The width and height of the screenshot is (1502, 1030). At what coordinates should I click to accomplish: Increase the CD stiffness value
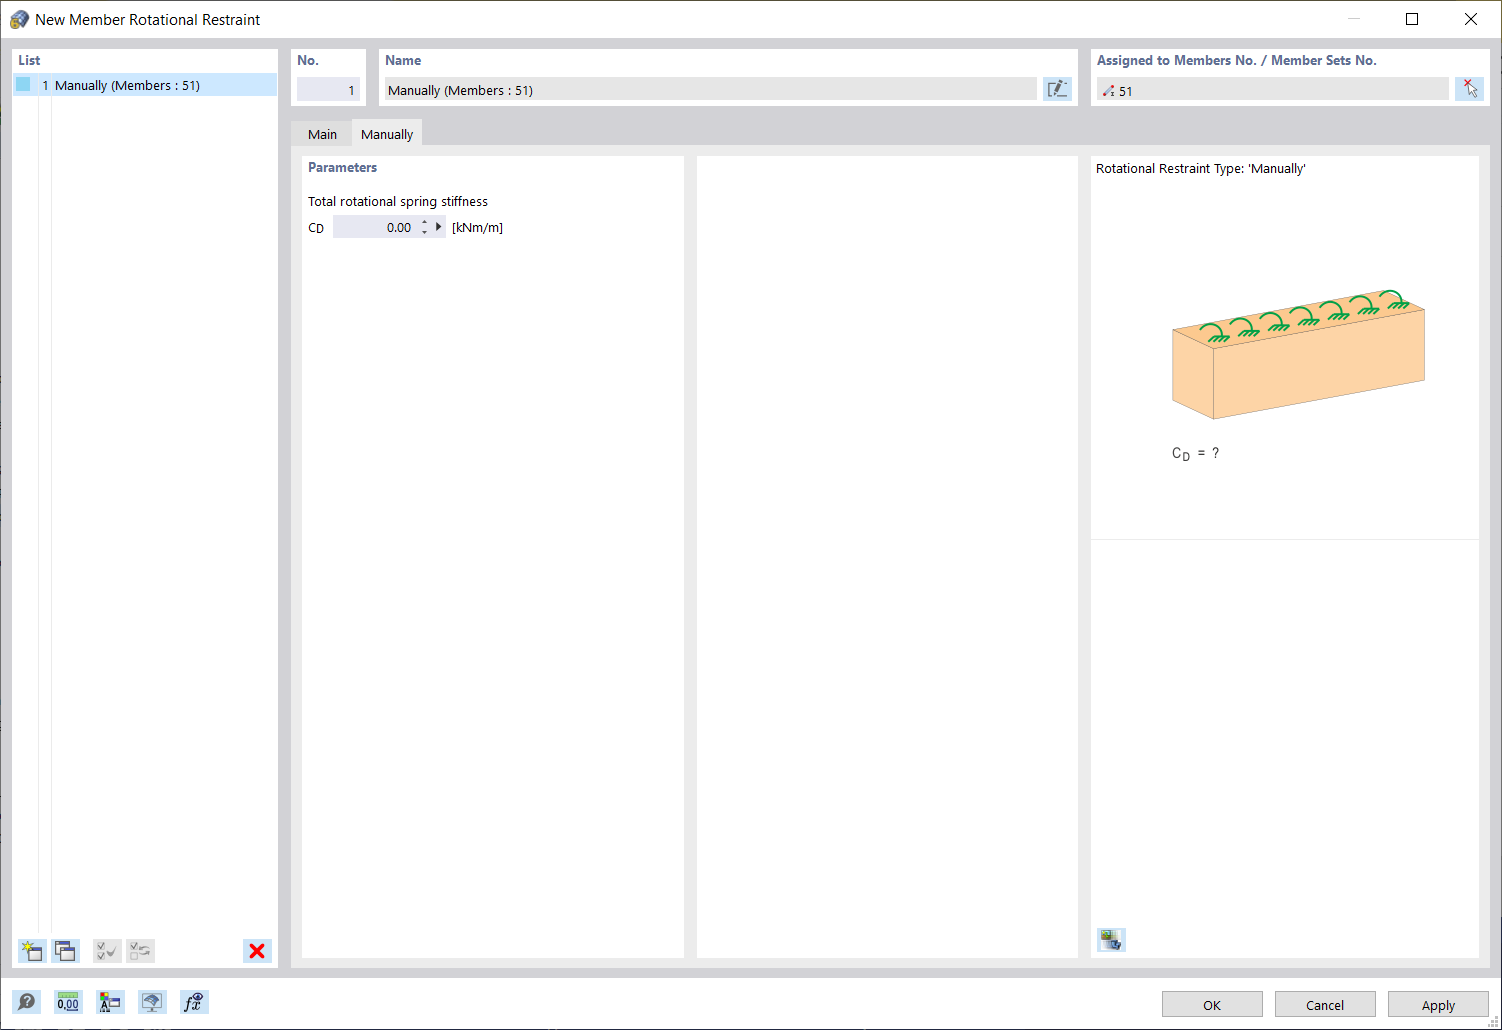[425, 222]
